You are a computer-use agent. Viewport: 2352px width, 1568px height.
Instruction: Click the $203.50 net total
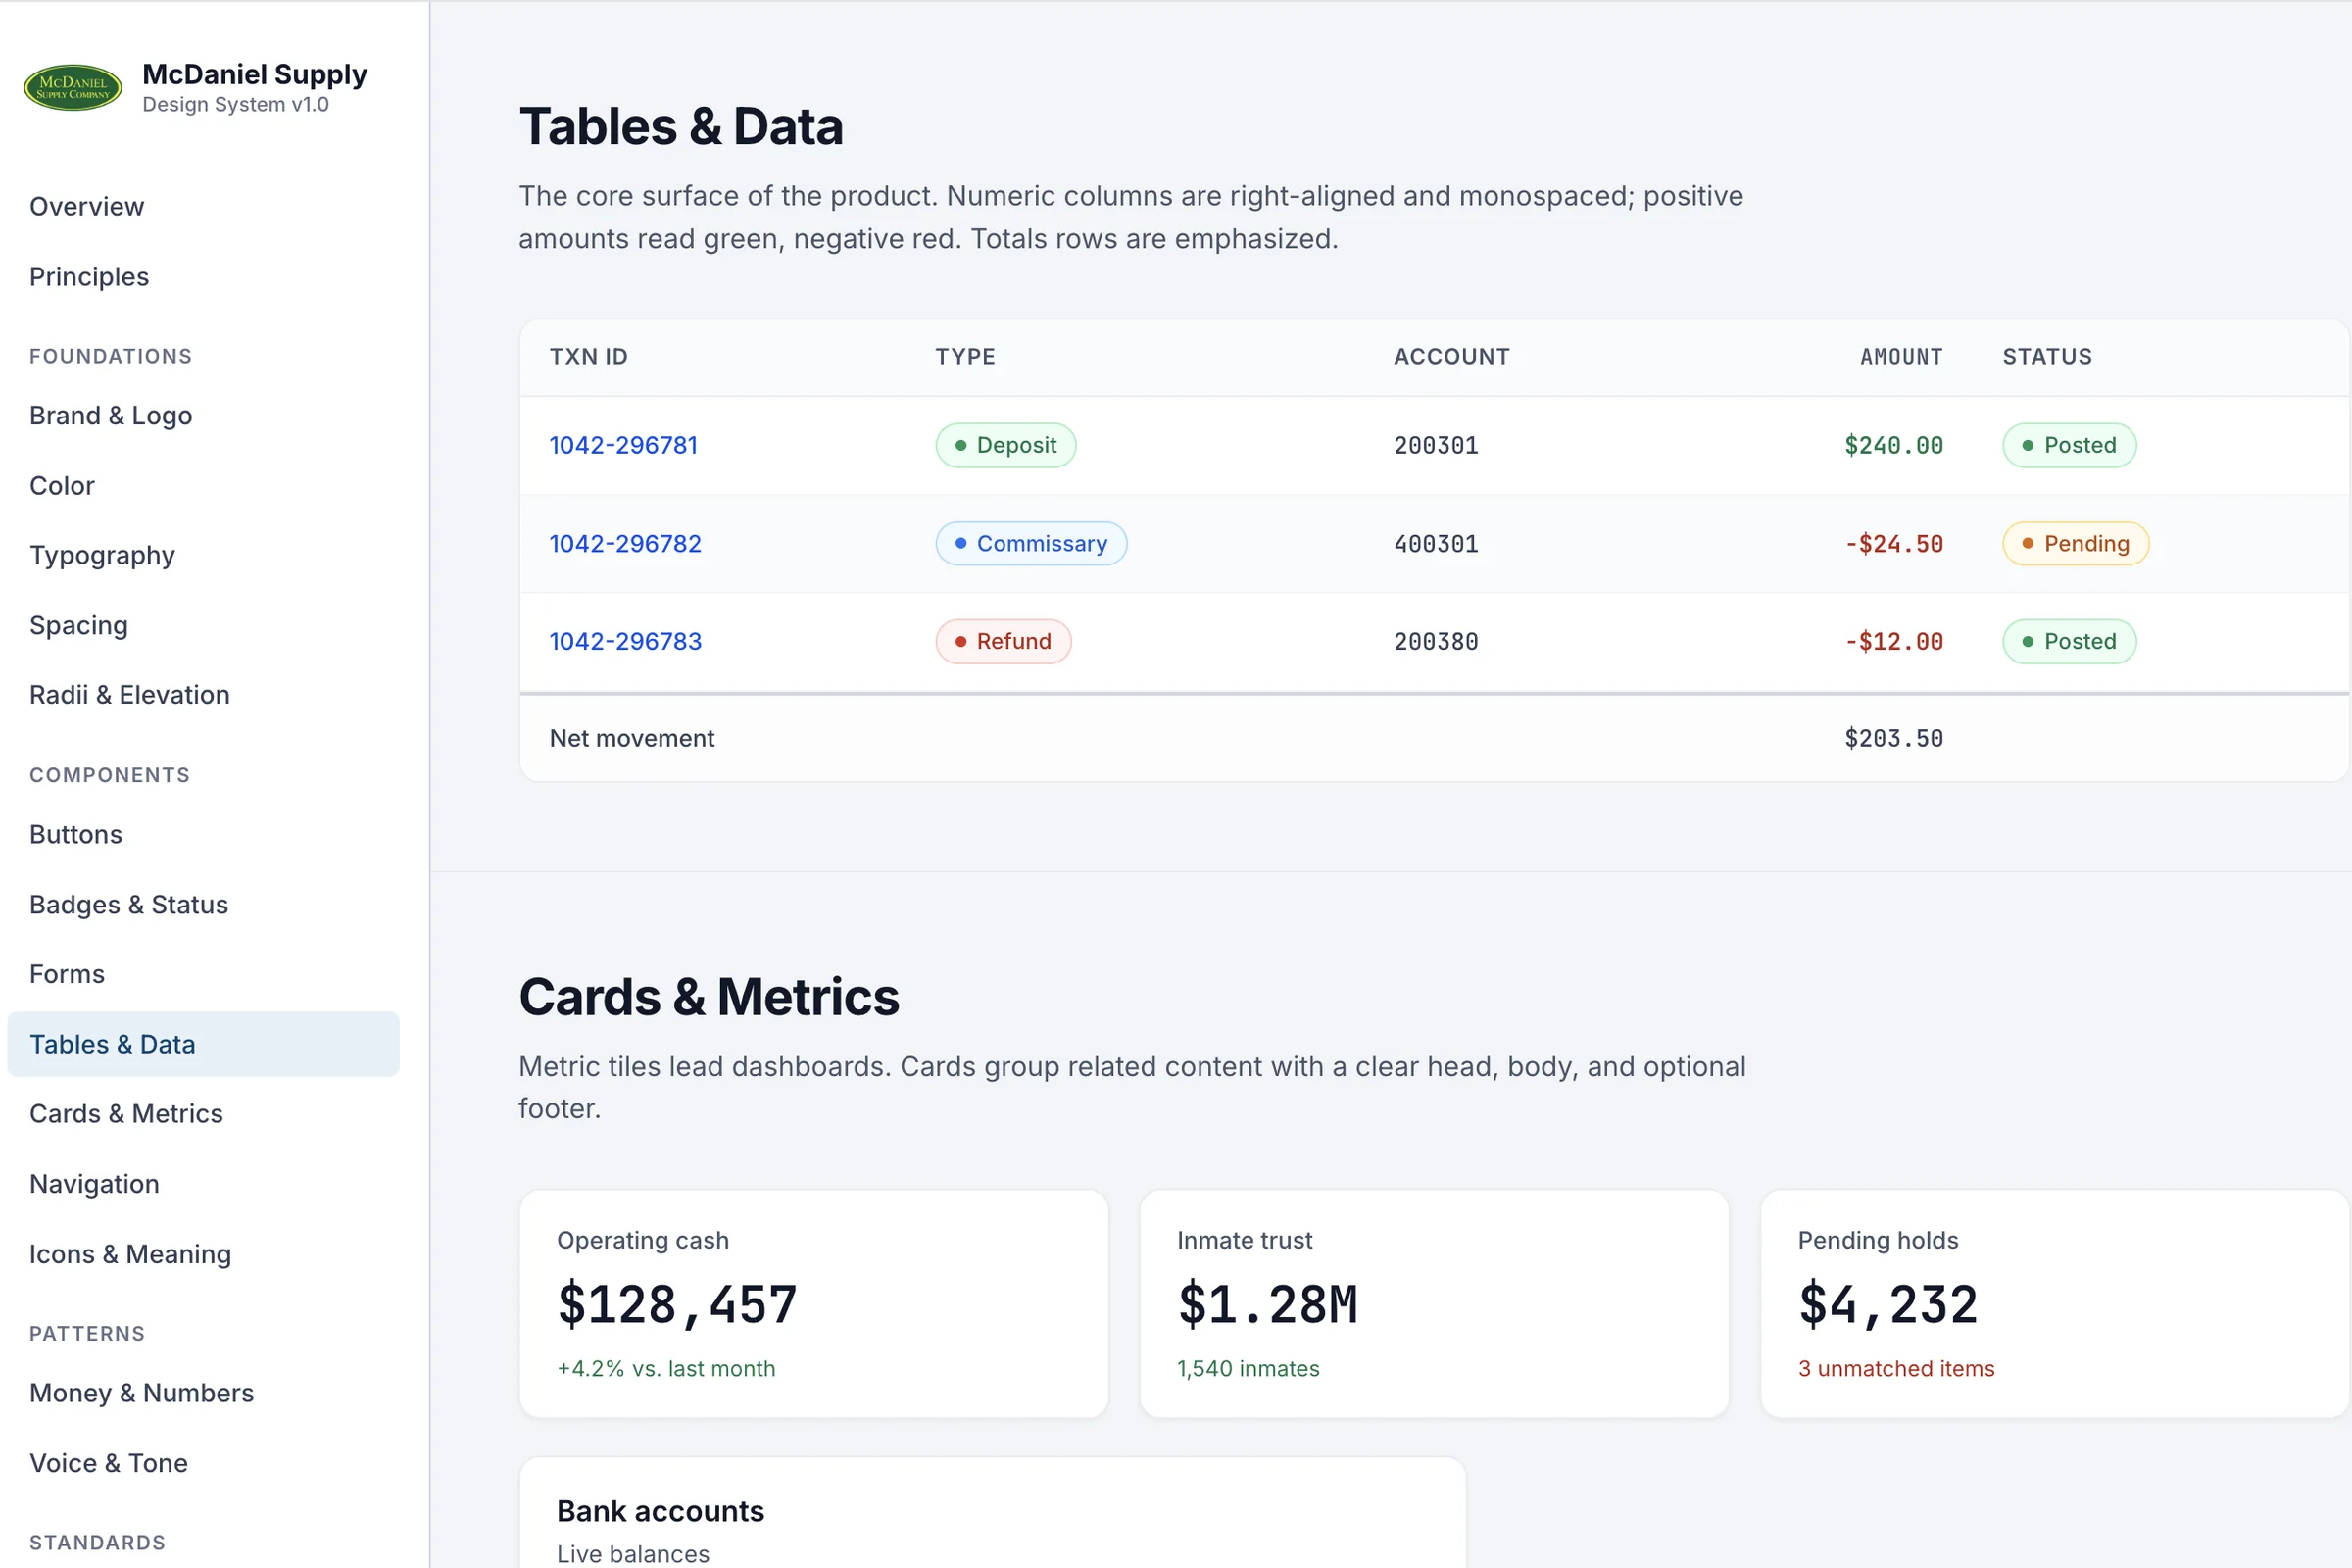[1894, 738]
